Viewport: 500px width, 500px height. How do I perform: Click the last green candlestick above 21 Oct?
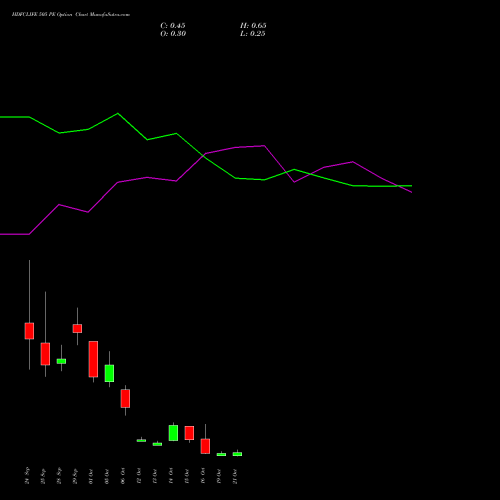click(237, 454)
